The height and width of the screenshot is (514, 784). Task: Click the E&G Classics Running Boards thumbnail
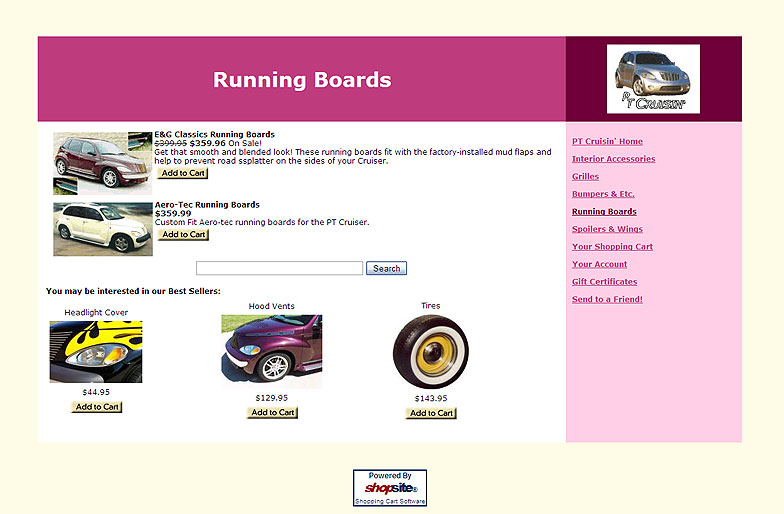[102, 163]
